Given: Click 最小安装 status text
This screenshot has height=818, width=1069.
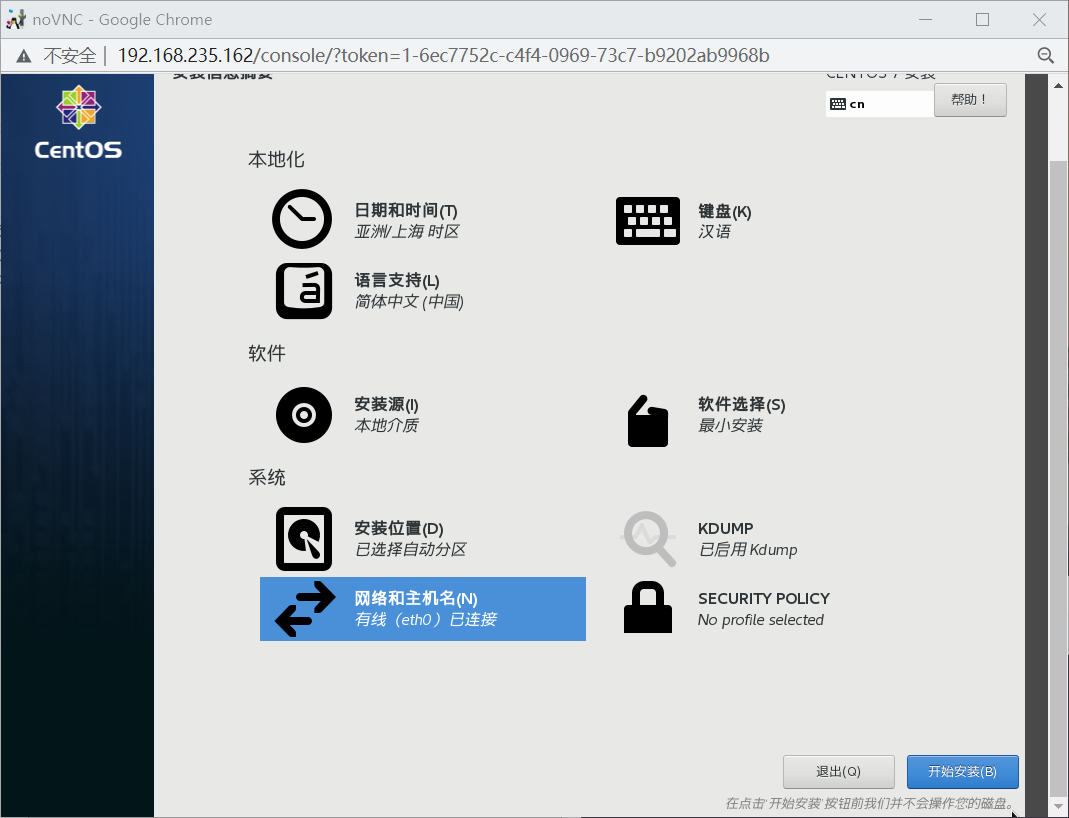Looking at the screenshot, I should point(730,425).
